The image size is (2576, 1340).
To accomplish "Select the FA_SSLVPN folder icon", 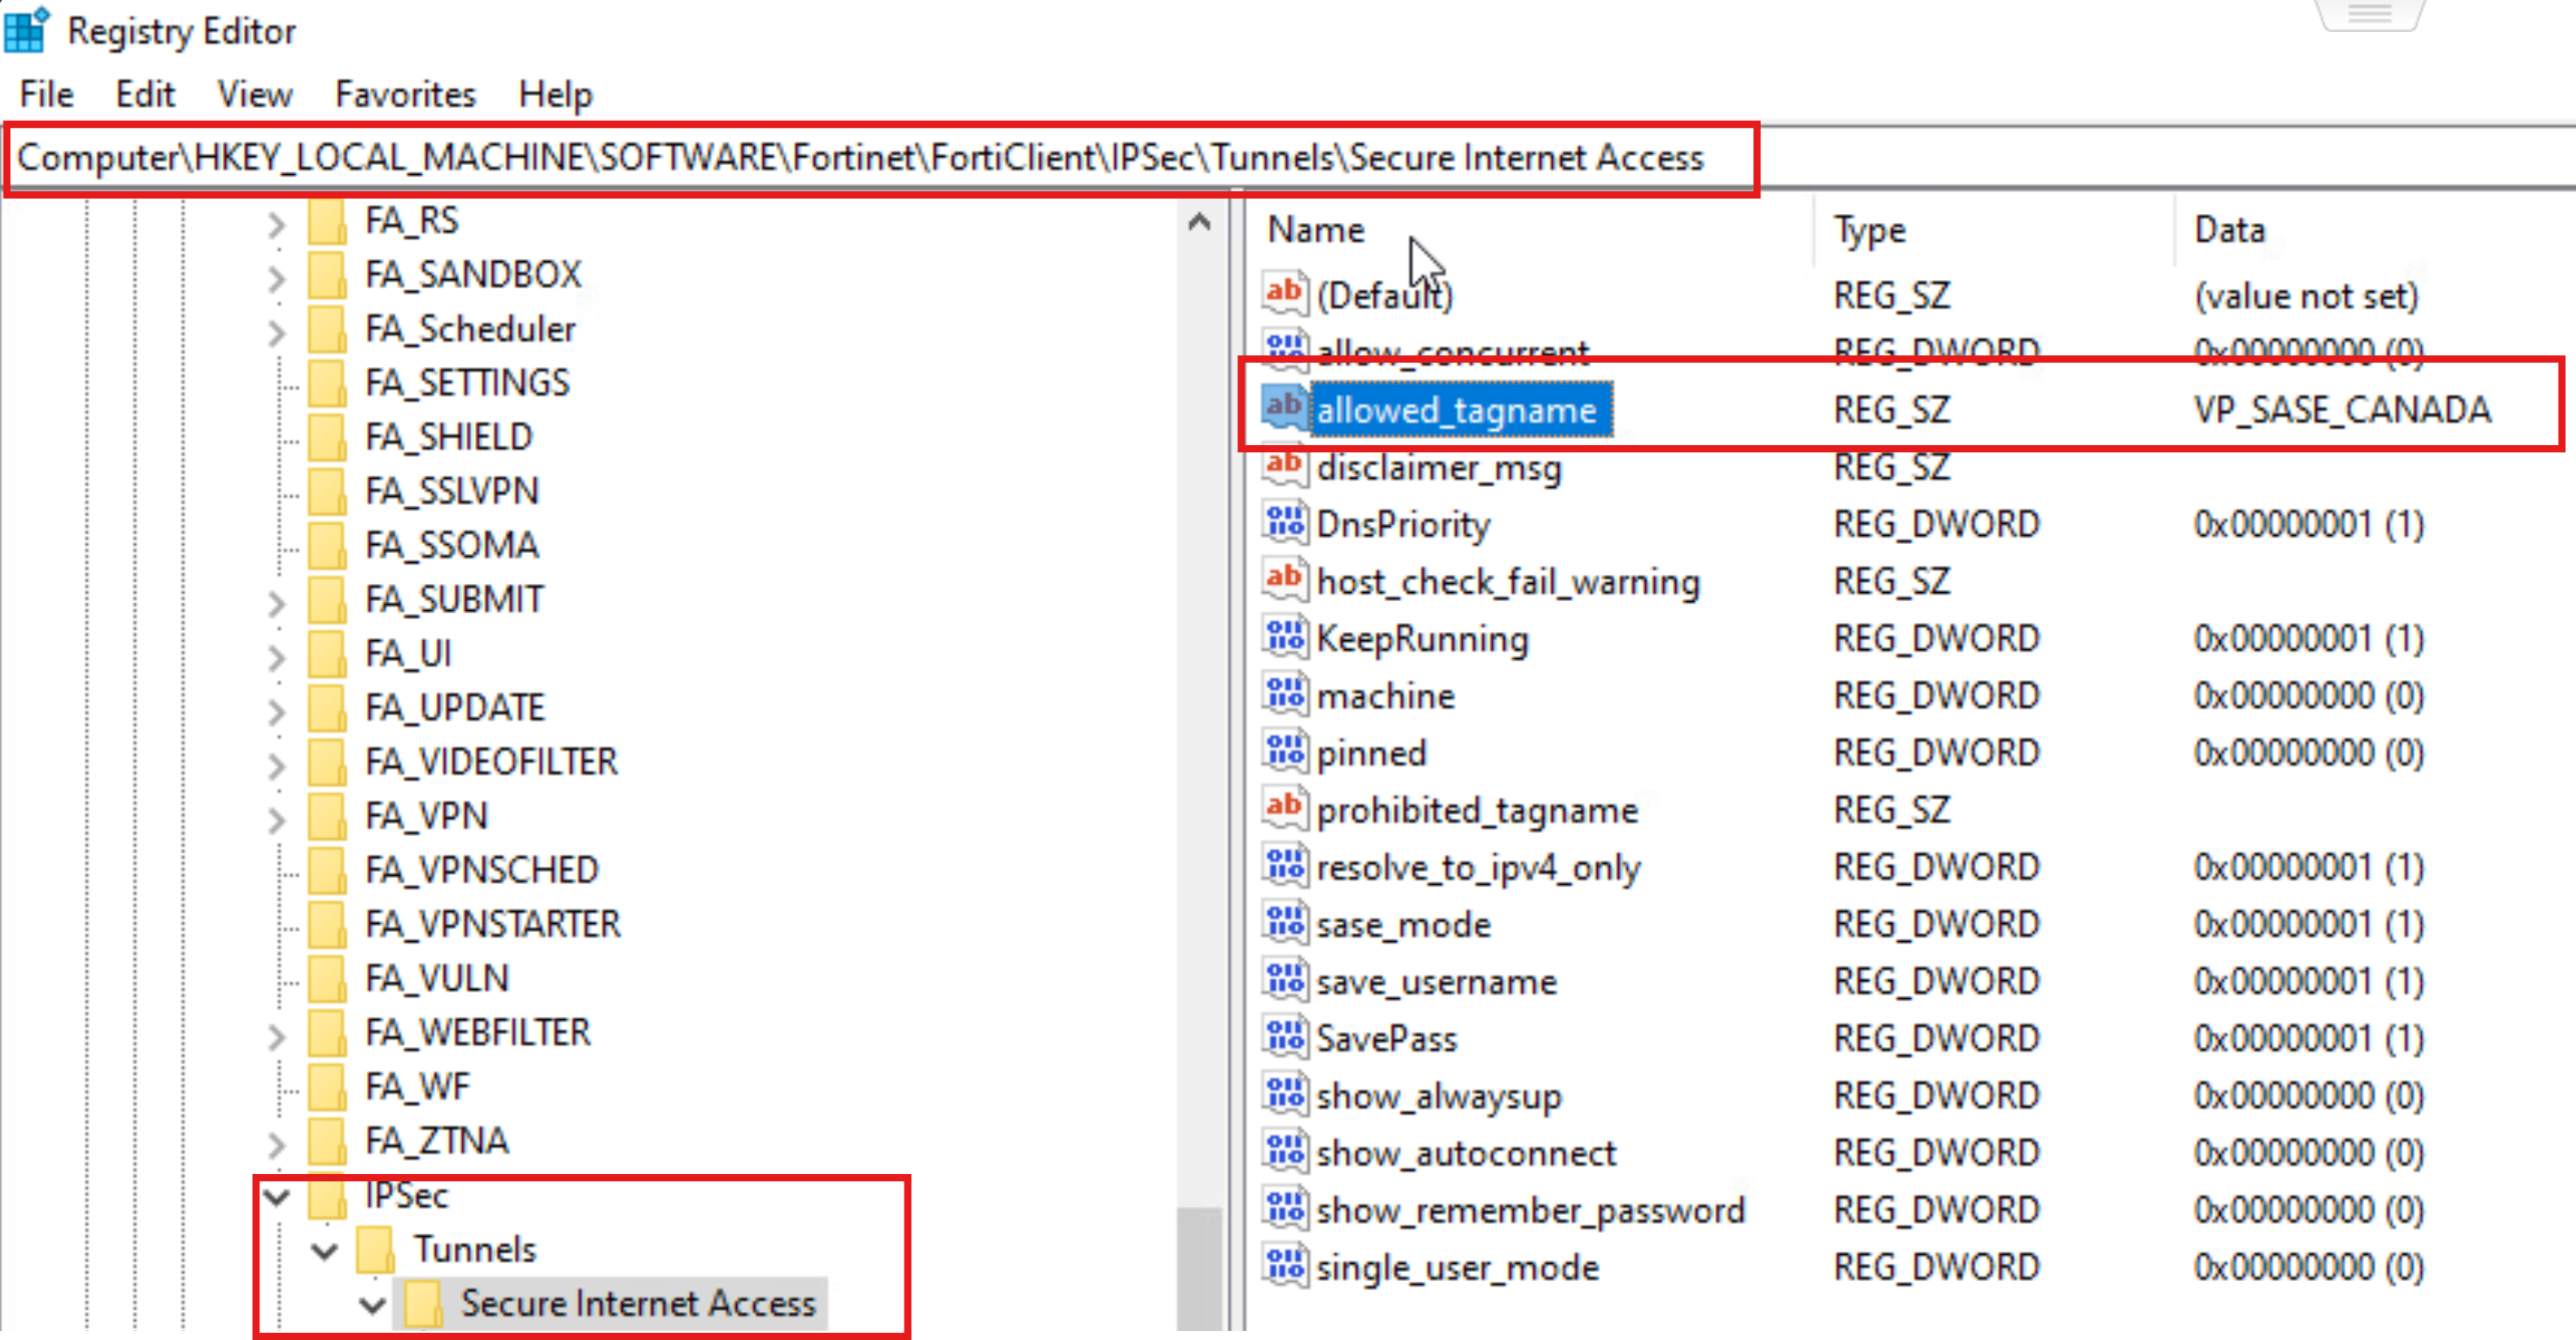I will point(327,491).
